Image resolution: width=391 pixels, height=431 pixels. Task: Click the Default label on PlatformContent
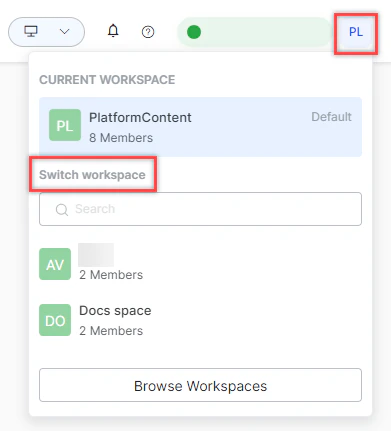tap(331, 117)
